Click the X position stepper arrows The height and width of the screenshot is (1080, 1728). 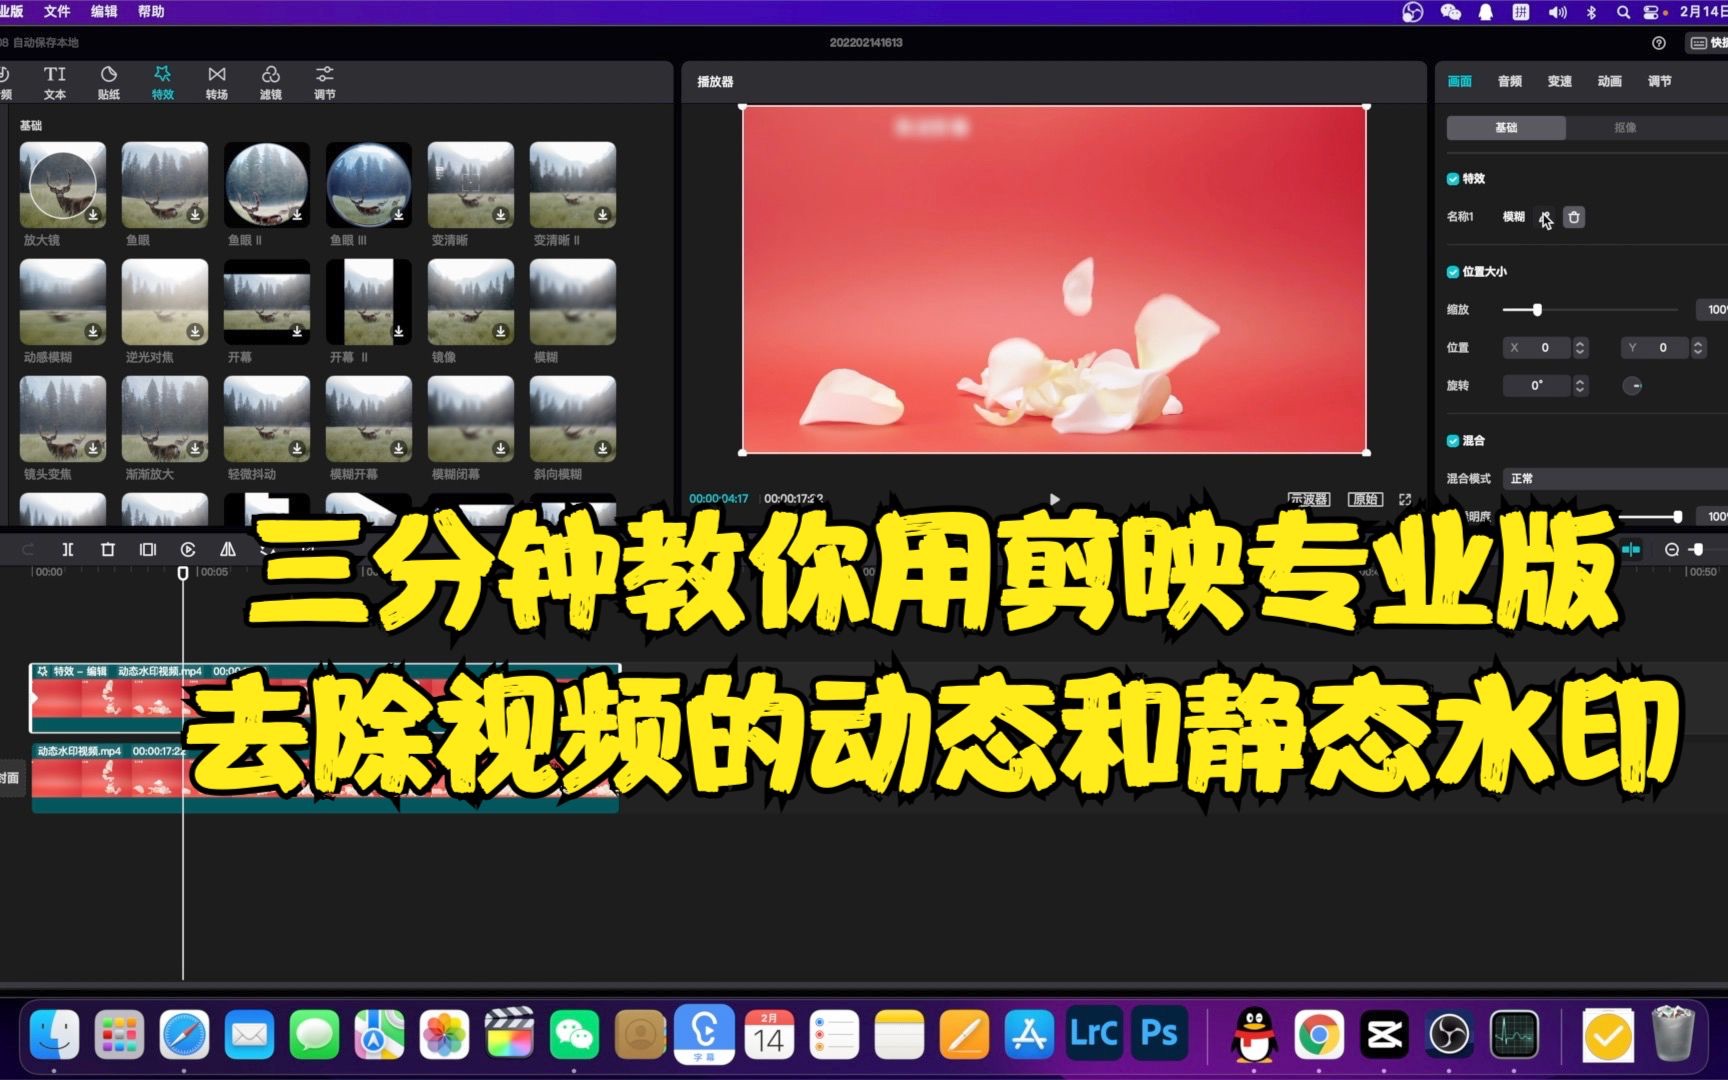tap(1580, 348)
